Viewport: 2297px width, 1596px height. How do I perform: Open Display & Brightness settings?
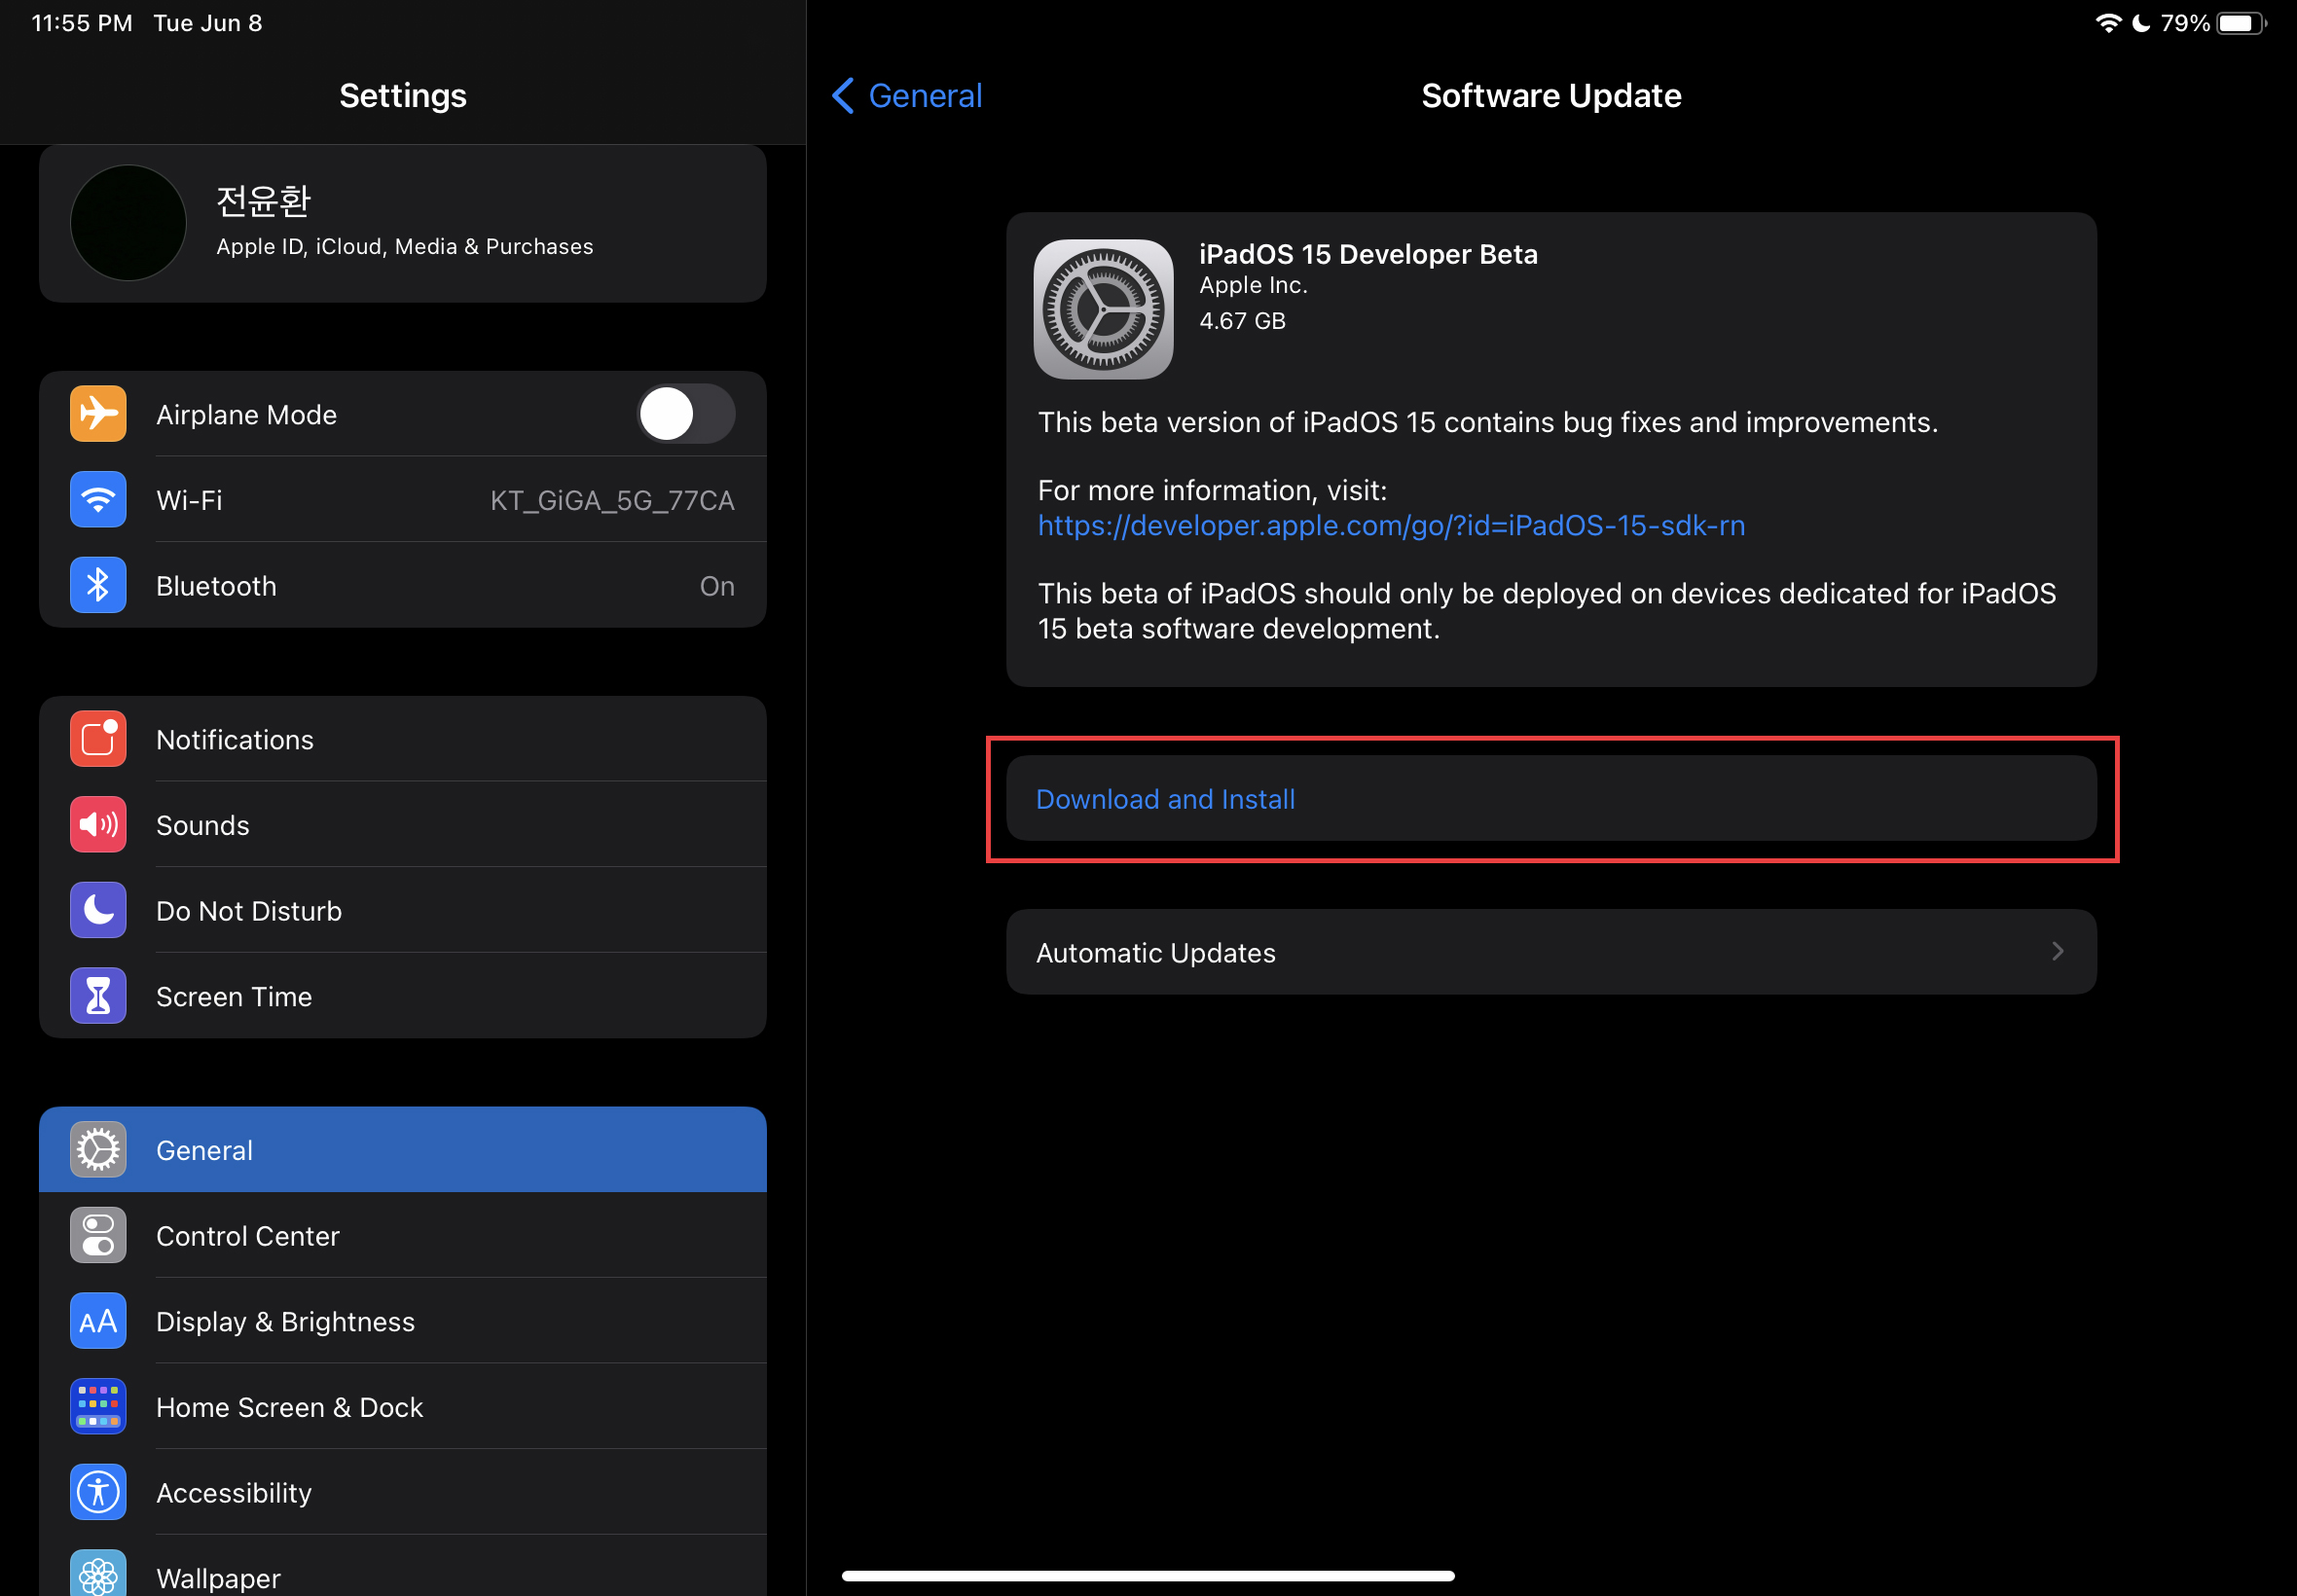pyautogui.click(x=285, y=1322)
